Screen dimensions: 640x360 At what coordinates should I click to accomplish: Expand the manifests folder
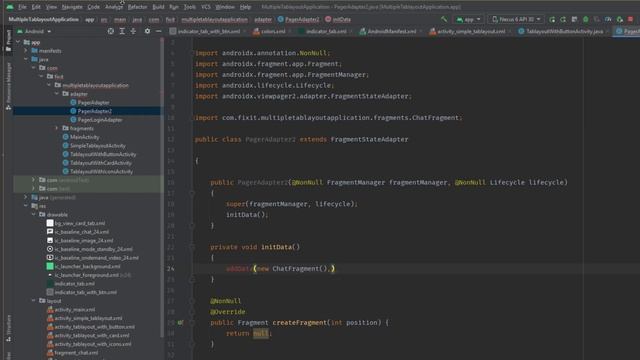pyautogui.click(x=26, y=51)
